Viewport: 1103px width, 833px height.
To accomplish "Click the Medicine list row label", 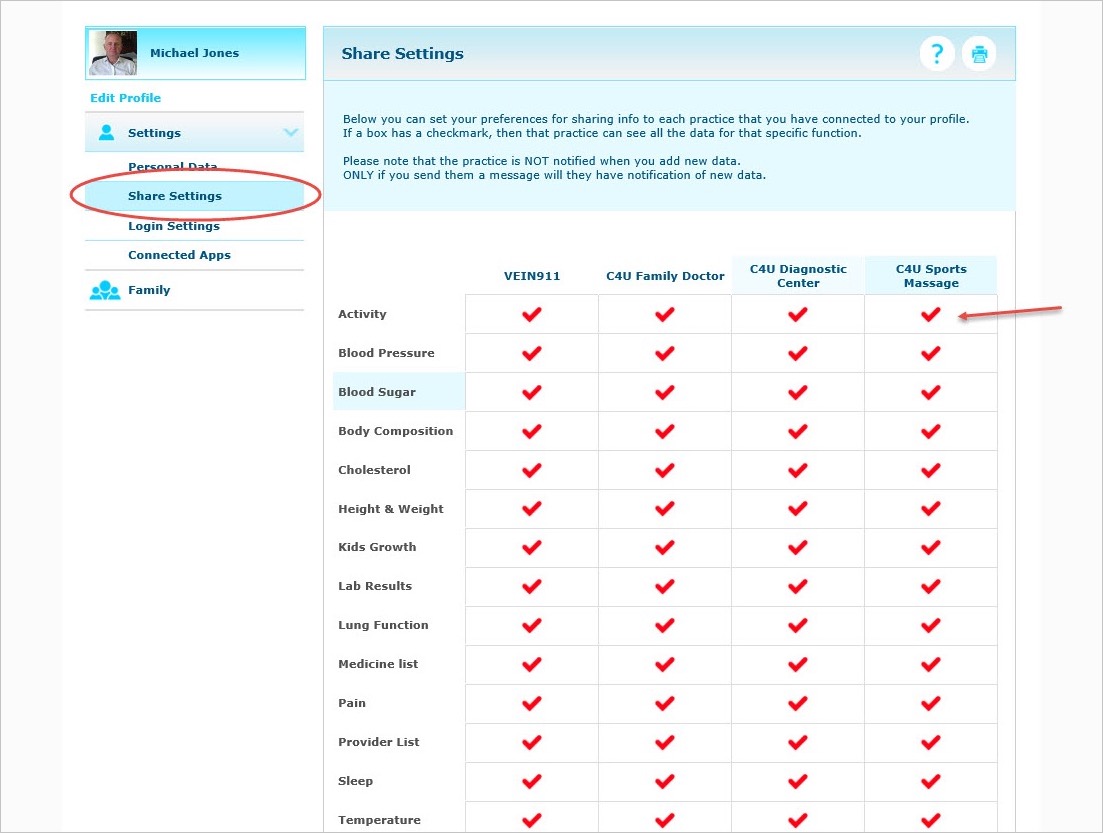I will coord(378,663).
